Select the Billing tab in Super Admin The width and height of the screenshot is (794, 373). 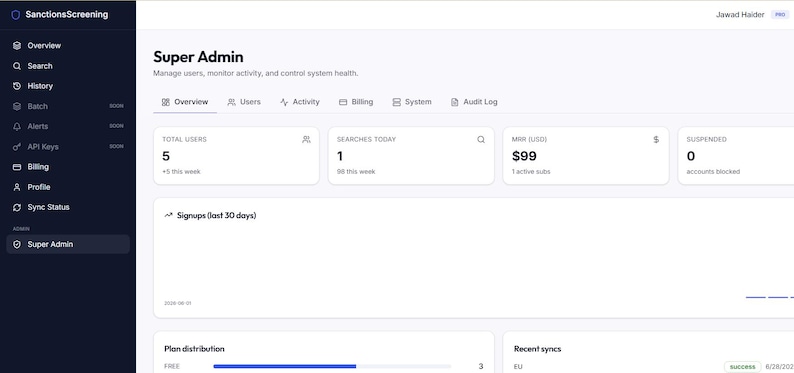(356, 102)
